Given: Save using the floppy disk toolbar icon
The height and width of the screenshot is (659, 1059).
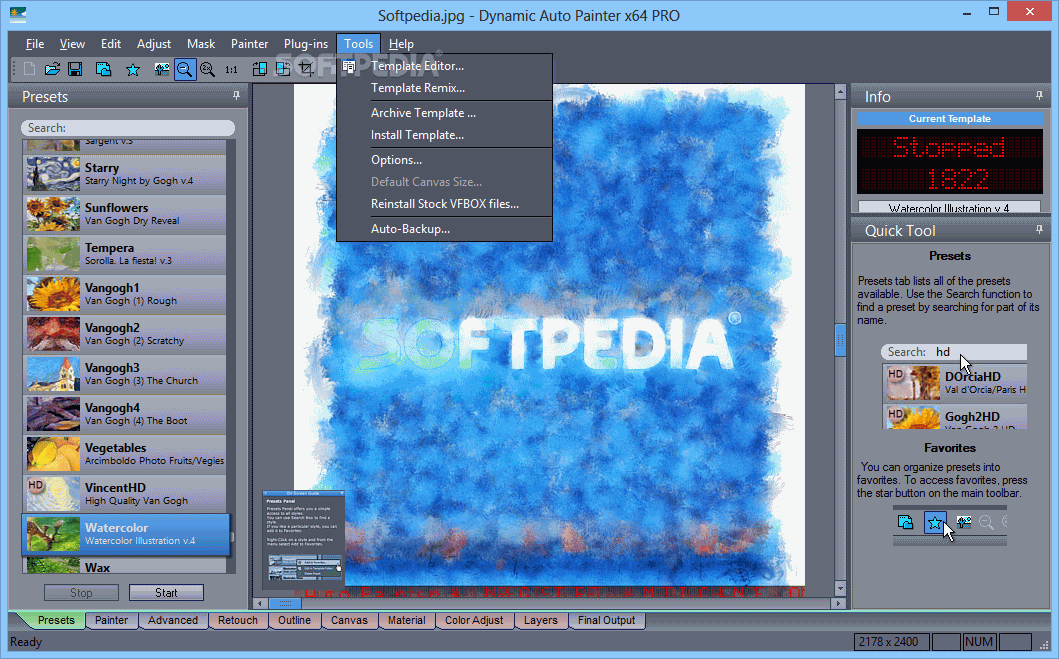Looking at the screenshot, I should 75,69.
